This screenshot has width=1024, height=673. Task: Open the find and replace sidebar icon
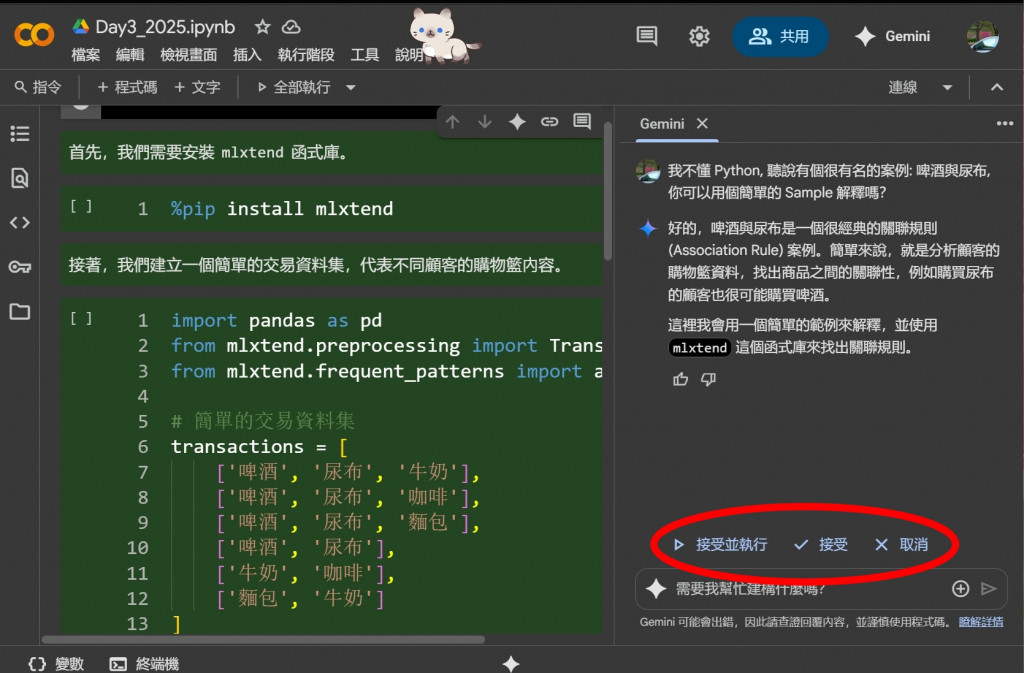20,178
